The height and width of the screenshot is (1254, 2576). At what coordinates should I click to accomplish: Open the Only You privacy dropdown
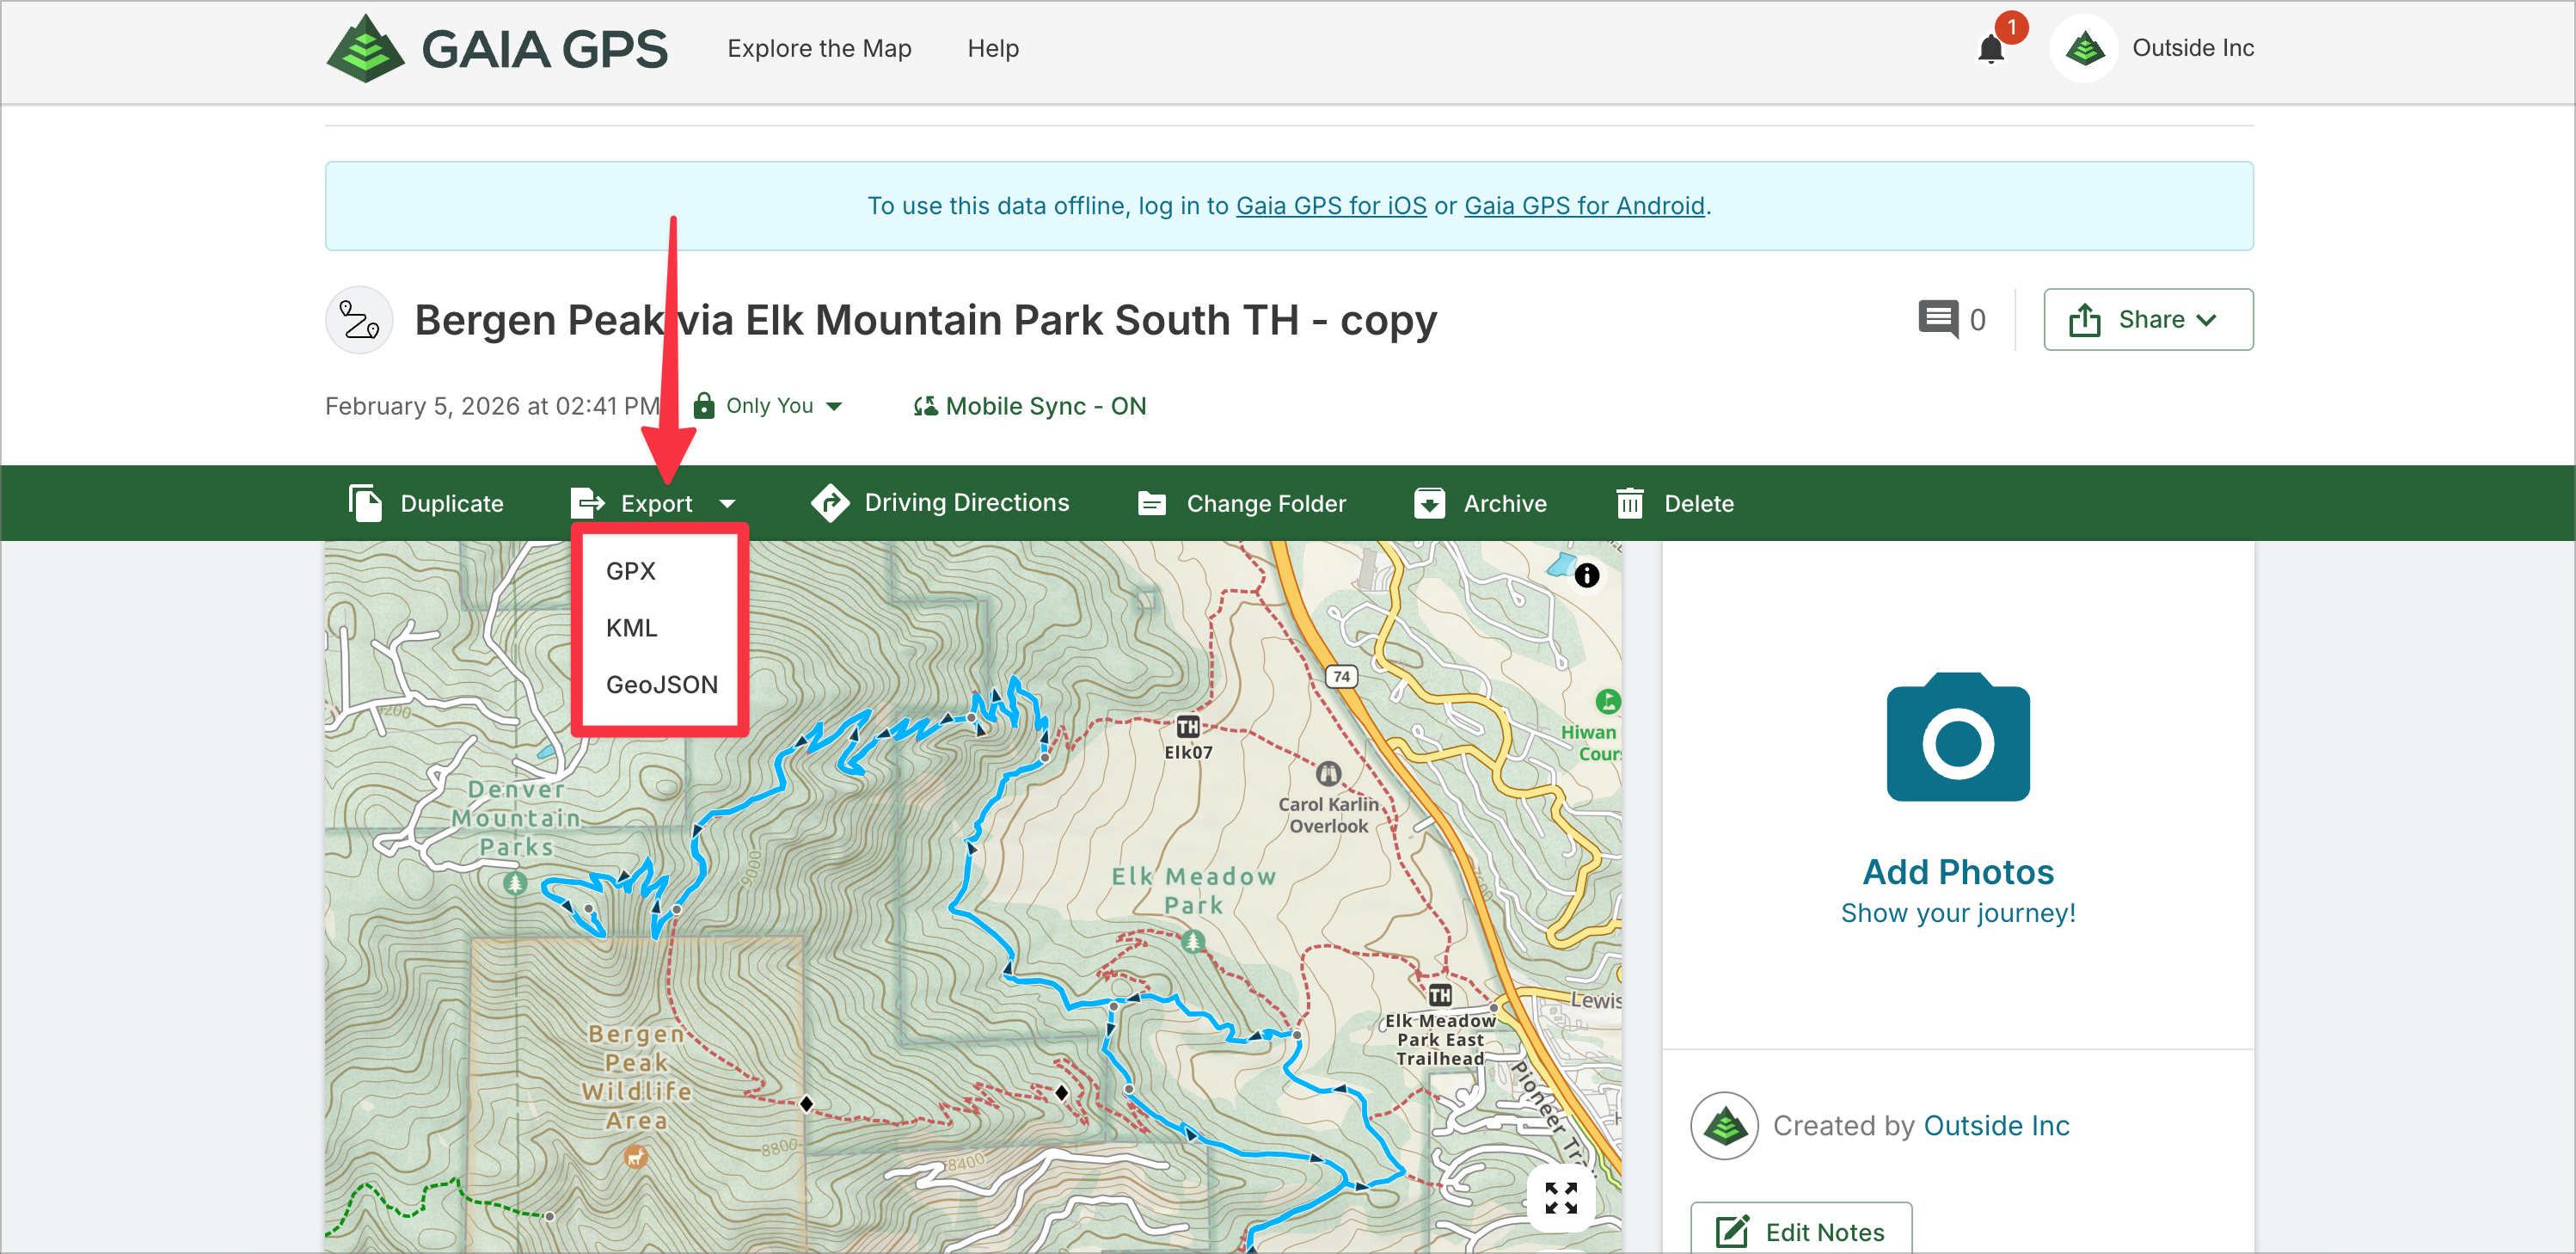769,406
